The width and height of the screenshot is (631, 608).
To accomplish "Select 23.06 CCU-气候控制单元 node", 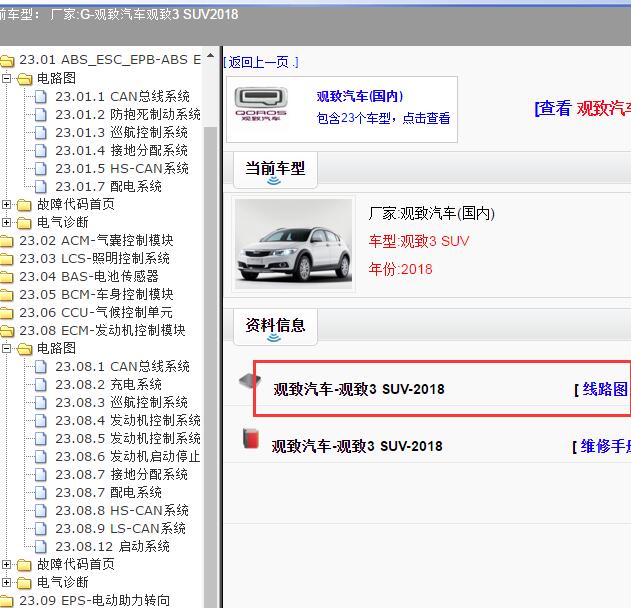I will 96,313.
